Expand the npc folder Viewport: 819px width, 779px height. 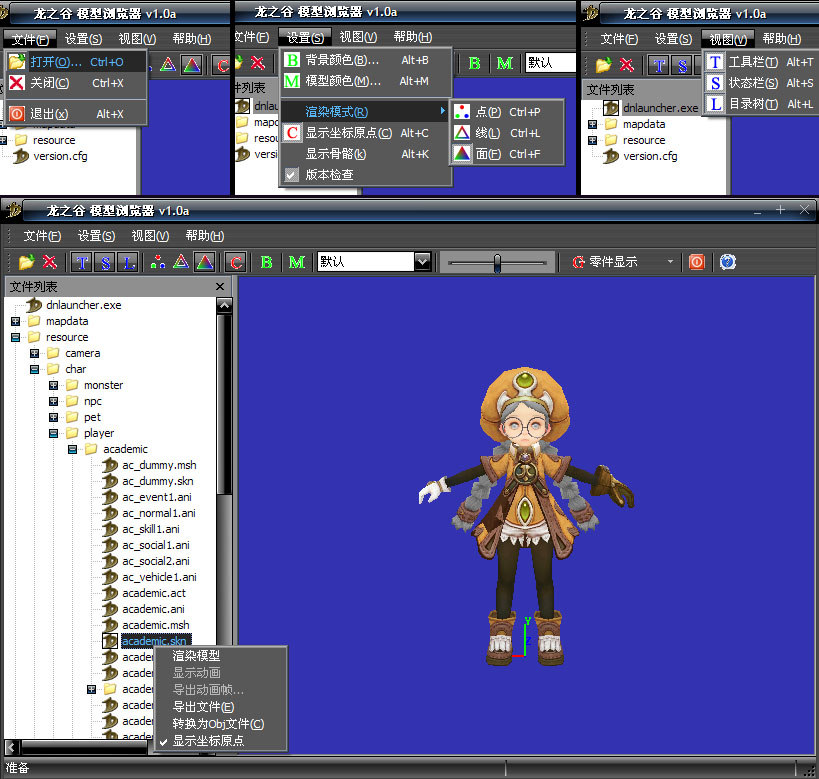tap(53, 401)
